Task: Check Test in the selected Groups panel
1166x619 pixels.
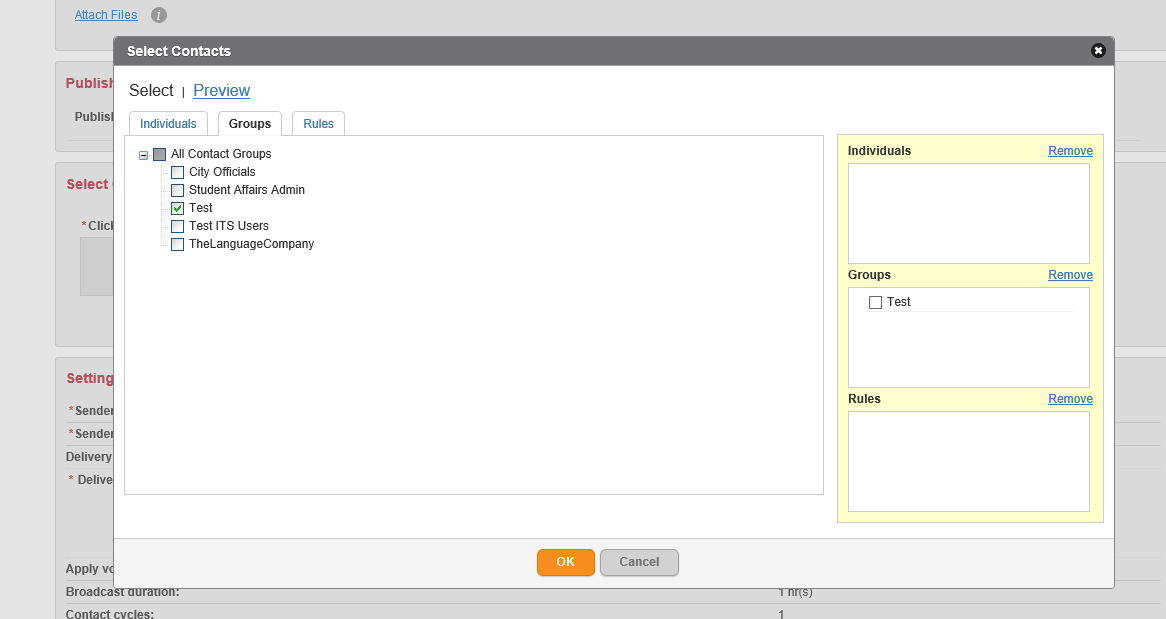Action: click(x=875, y=302)
